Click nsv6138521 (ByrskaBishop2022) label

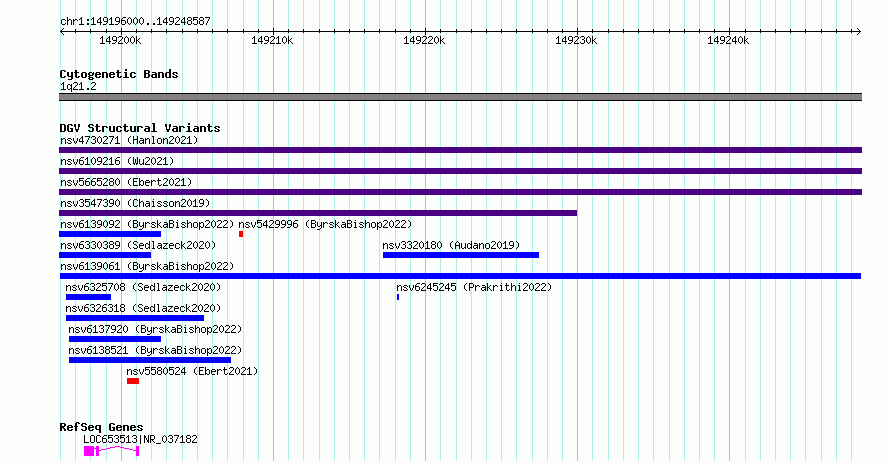pos(155,350)
